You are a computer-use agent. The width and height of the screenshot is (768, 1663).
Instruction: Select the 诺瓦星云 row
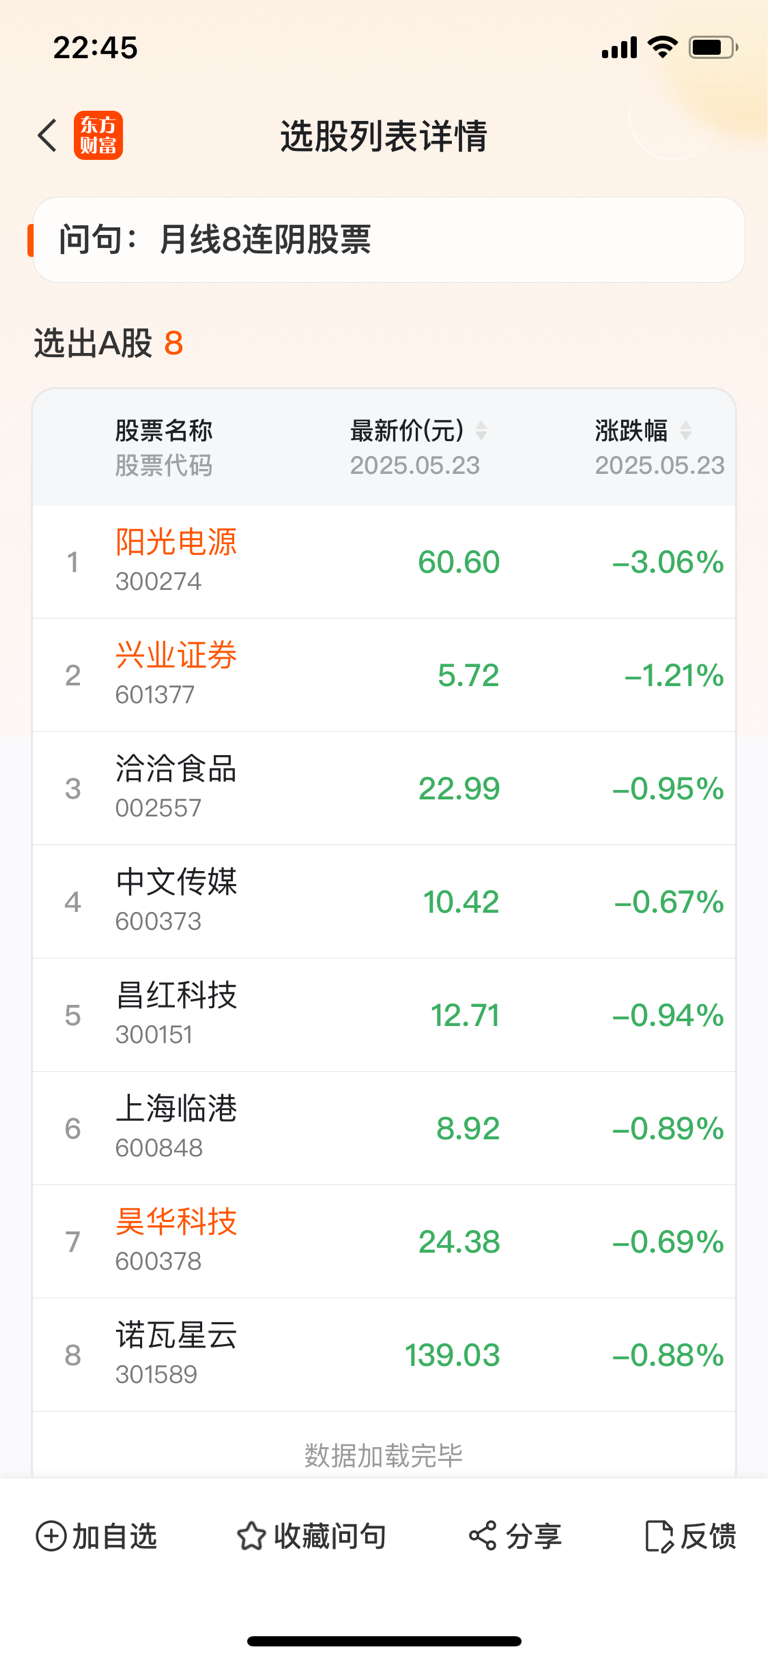click(384, 1354)
